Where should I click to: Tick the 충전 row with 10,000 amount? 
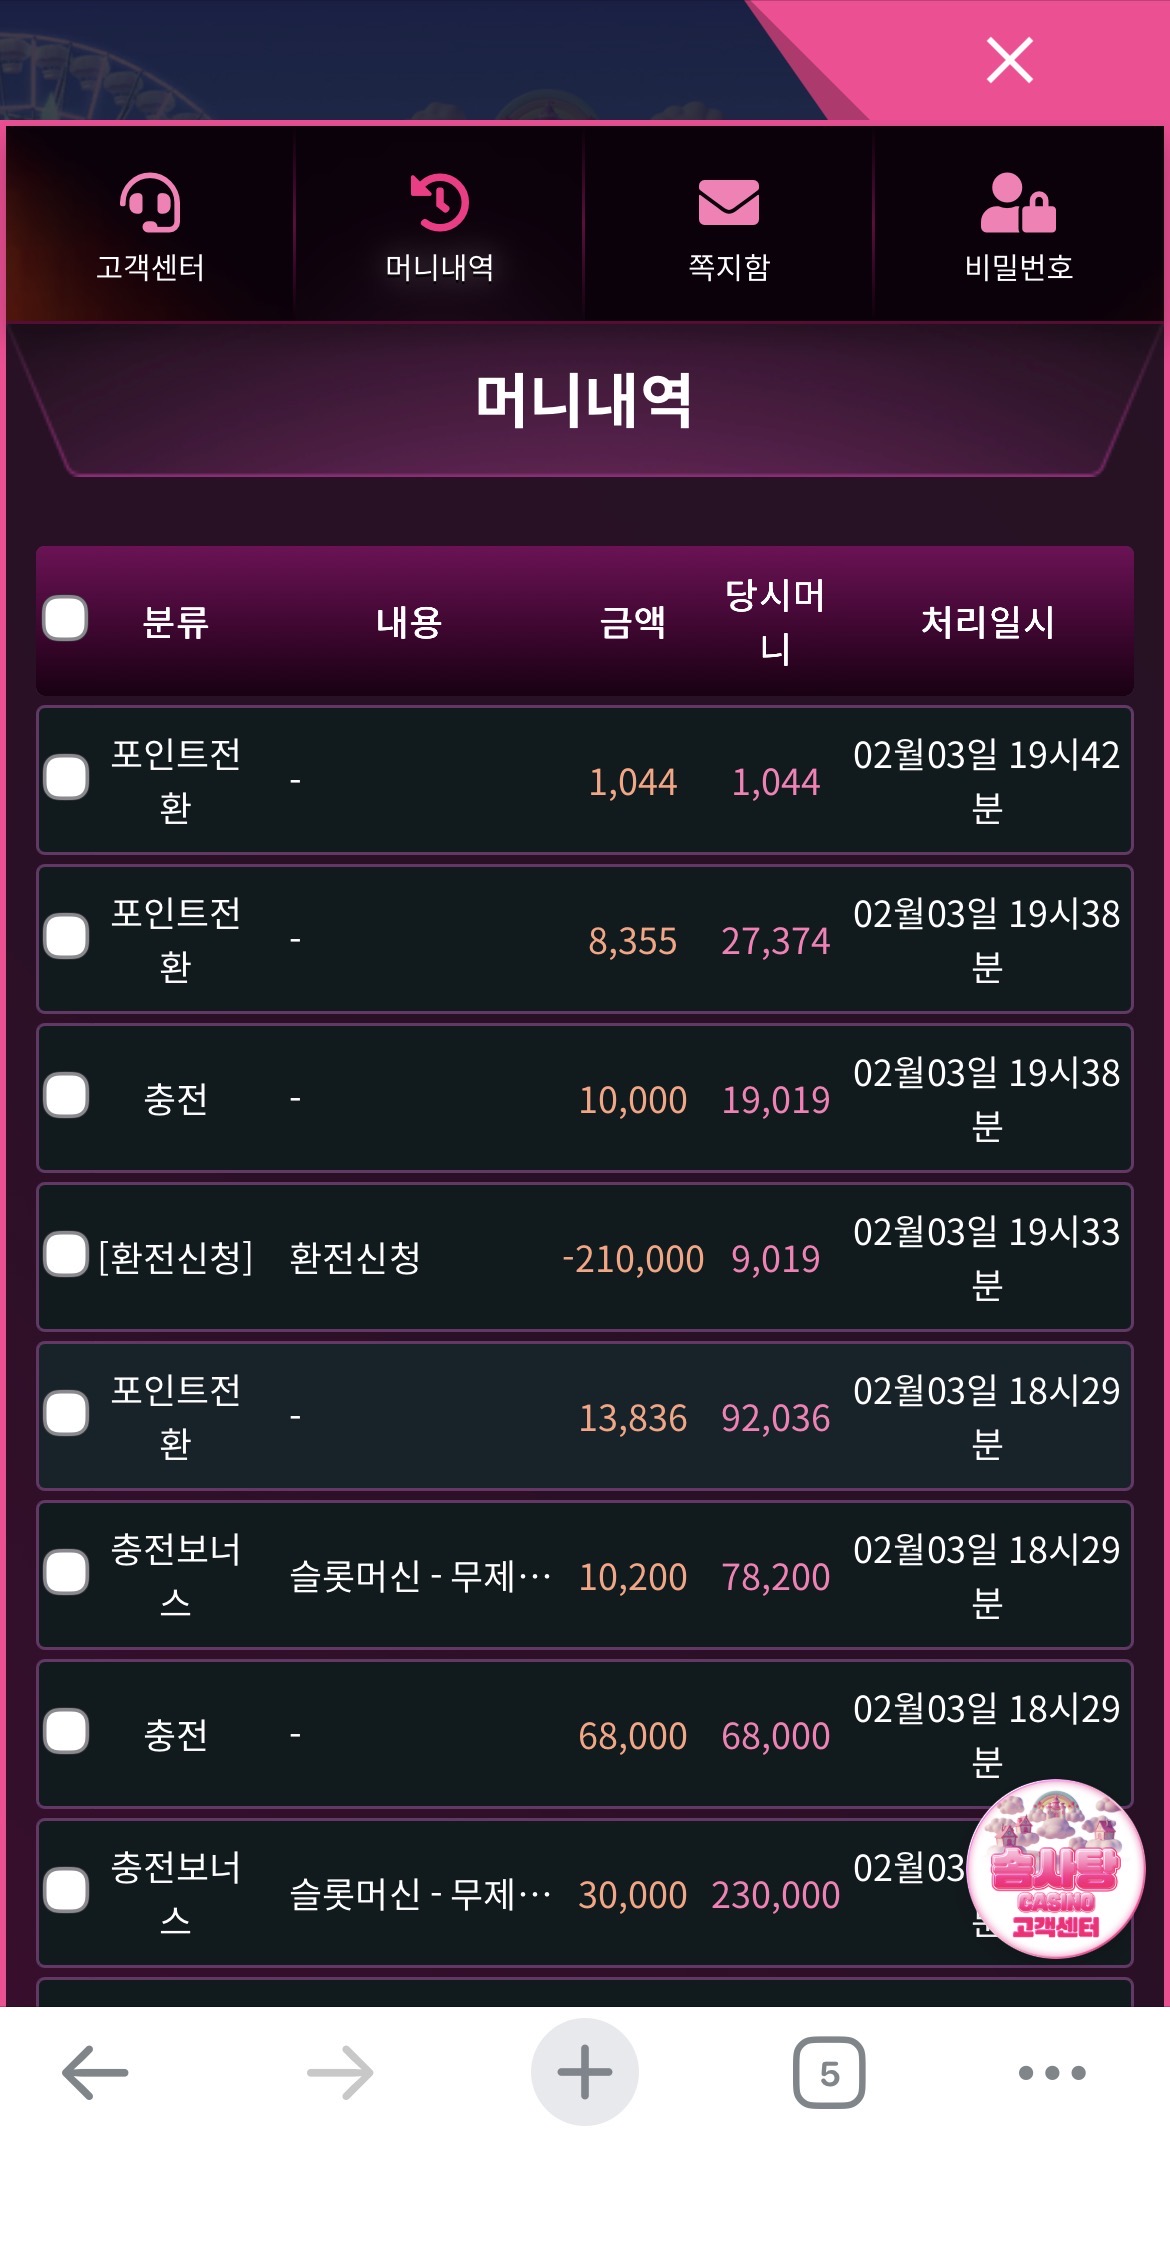tap(66, 1096)
